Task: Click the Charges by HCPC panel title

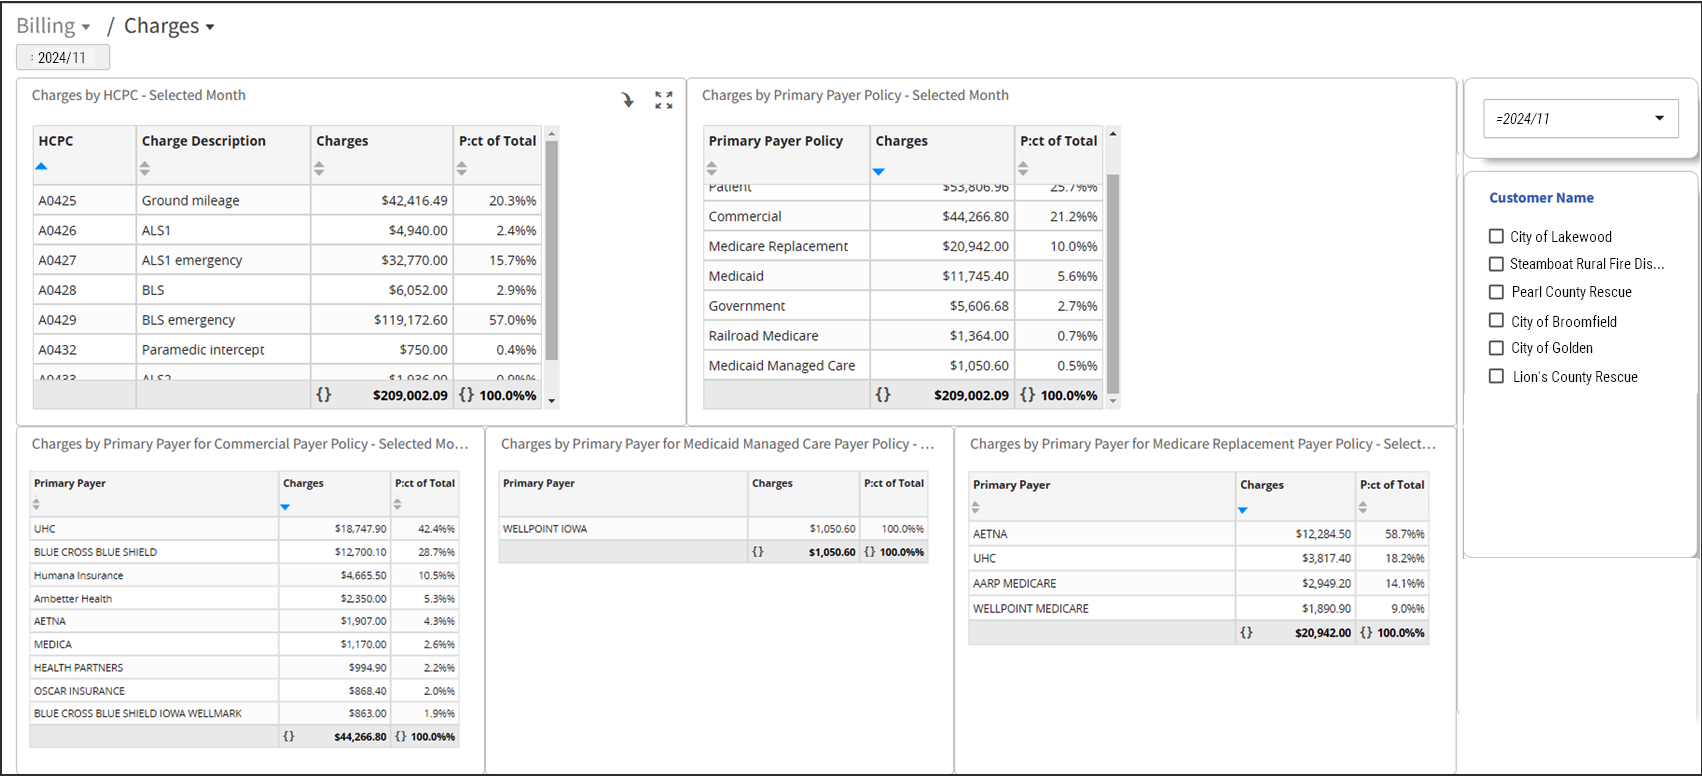Action: [138, 95]
